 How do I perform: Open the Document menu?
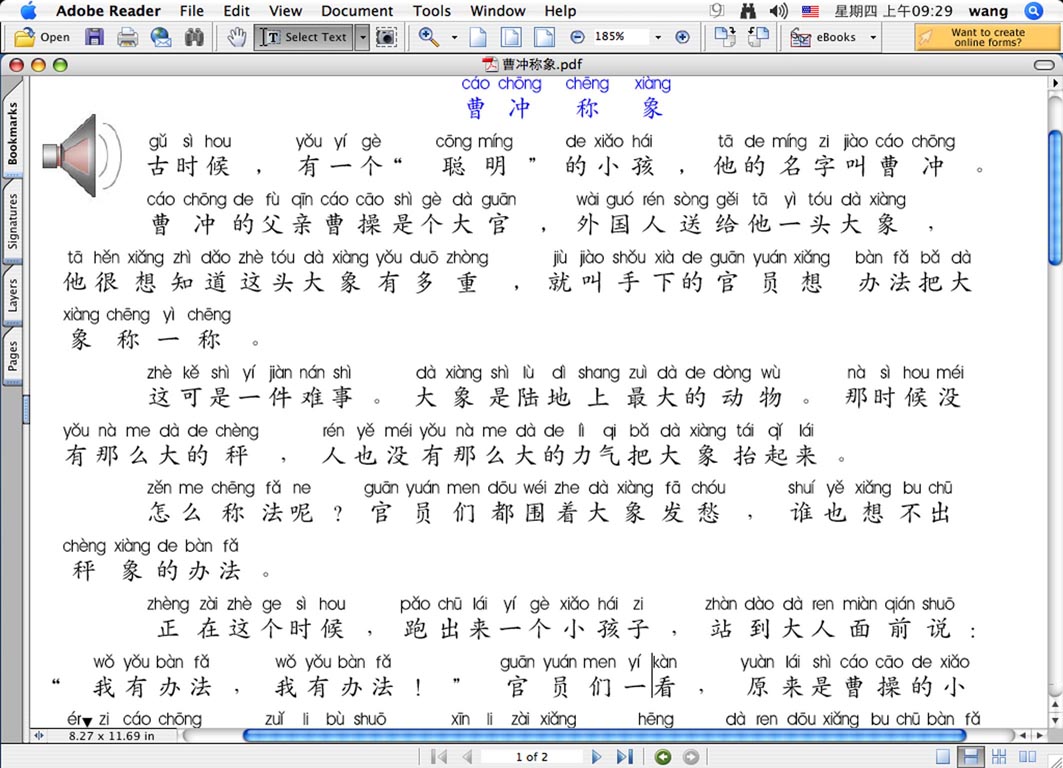tap(357, 11)
